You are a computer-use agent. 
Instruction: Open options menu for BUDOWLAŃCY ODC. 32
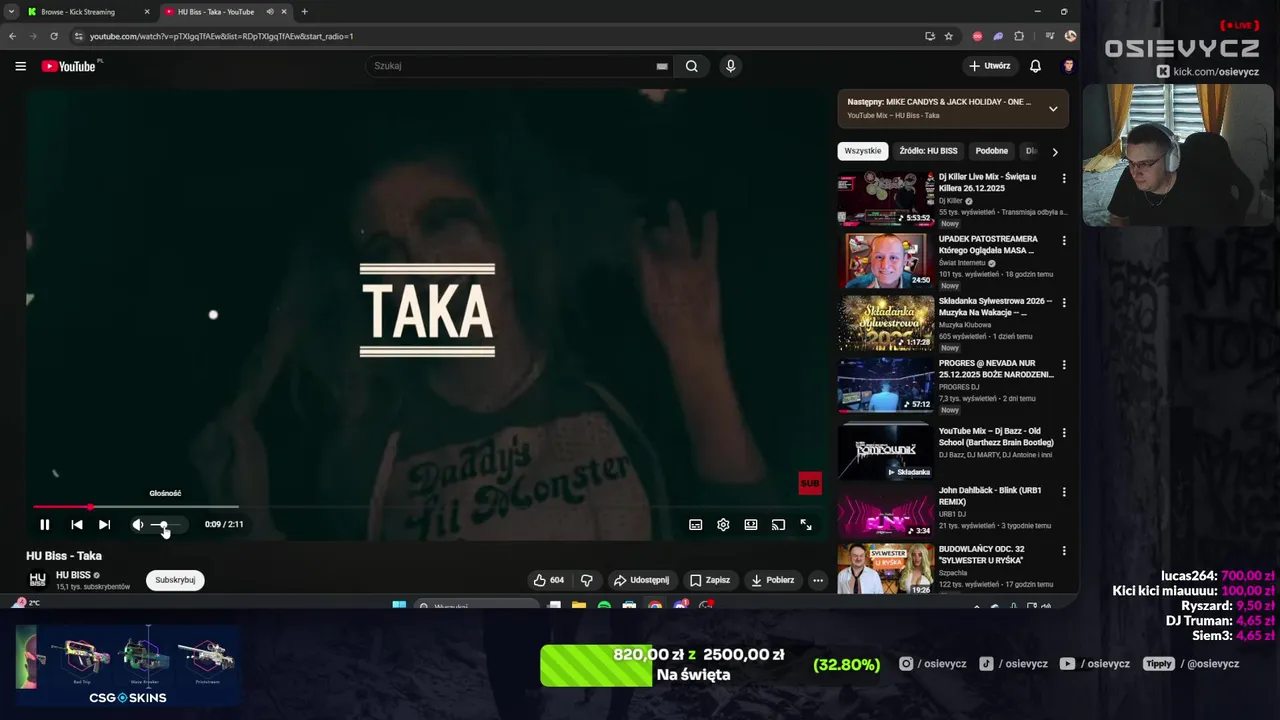click(x=1063, y=550)
